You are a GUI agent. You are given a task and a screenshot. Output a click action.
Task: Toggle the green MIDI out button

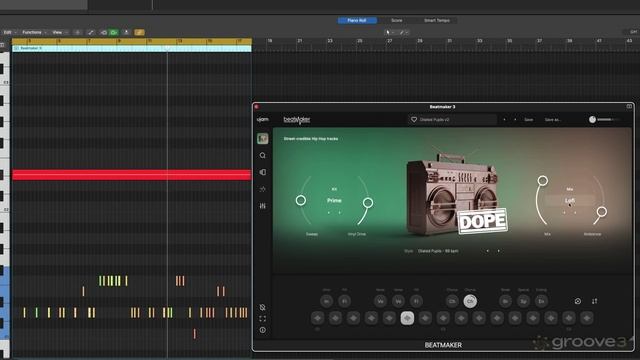(x=114, y=32)
